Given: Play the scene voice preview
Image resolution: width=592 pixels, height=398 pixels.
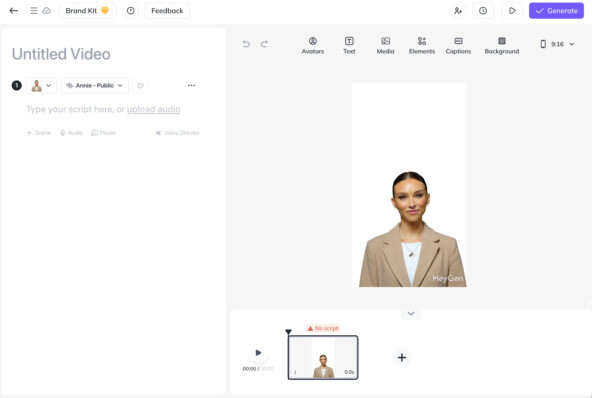Looking at the screenshot, I should click(x=141, y=86).
